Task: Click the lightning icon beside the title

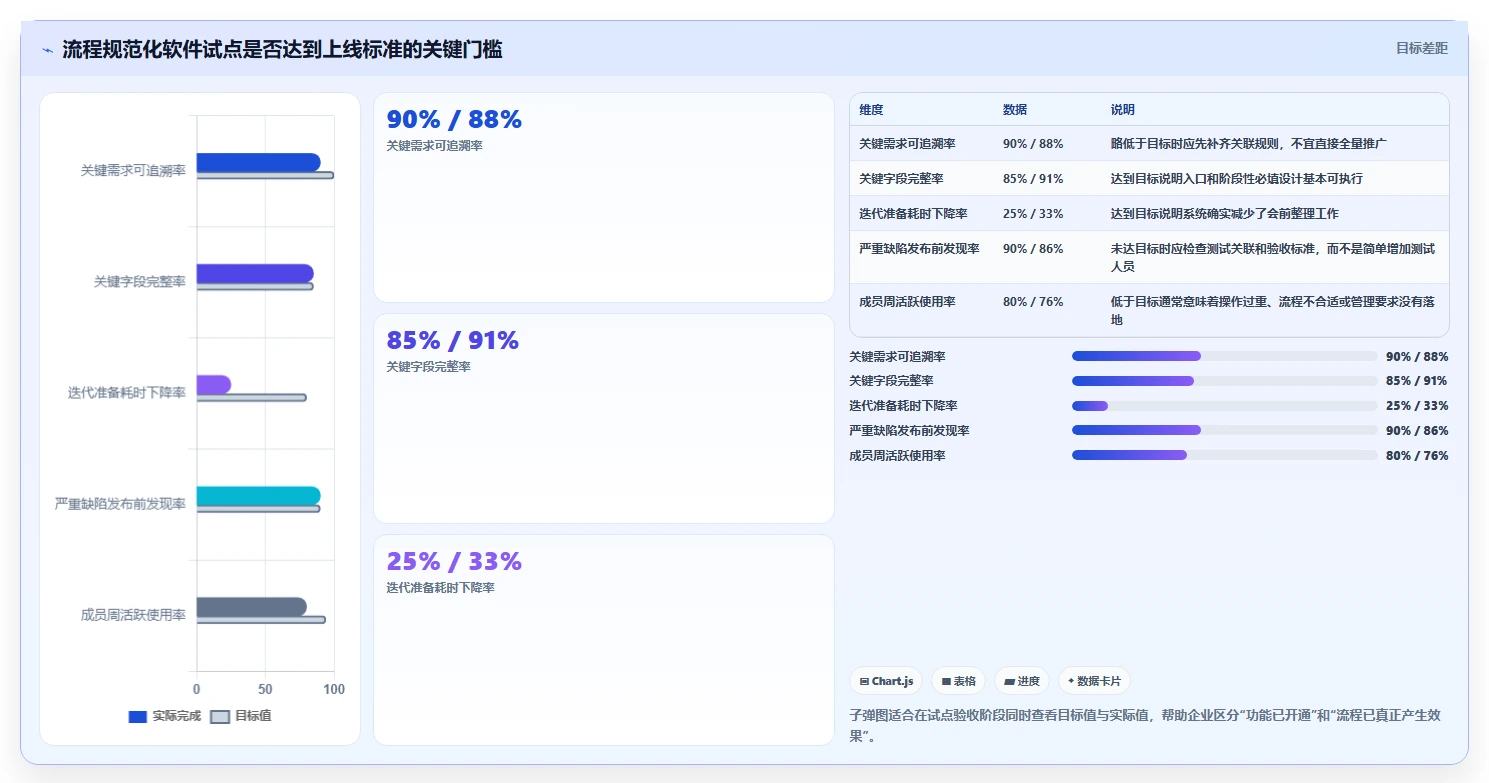Action: pos(48,50)
